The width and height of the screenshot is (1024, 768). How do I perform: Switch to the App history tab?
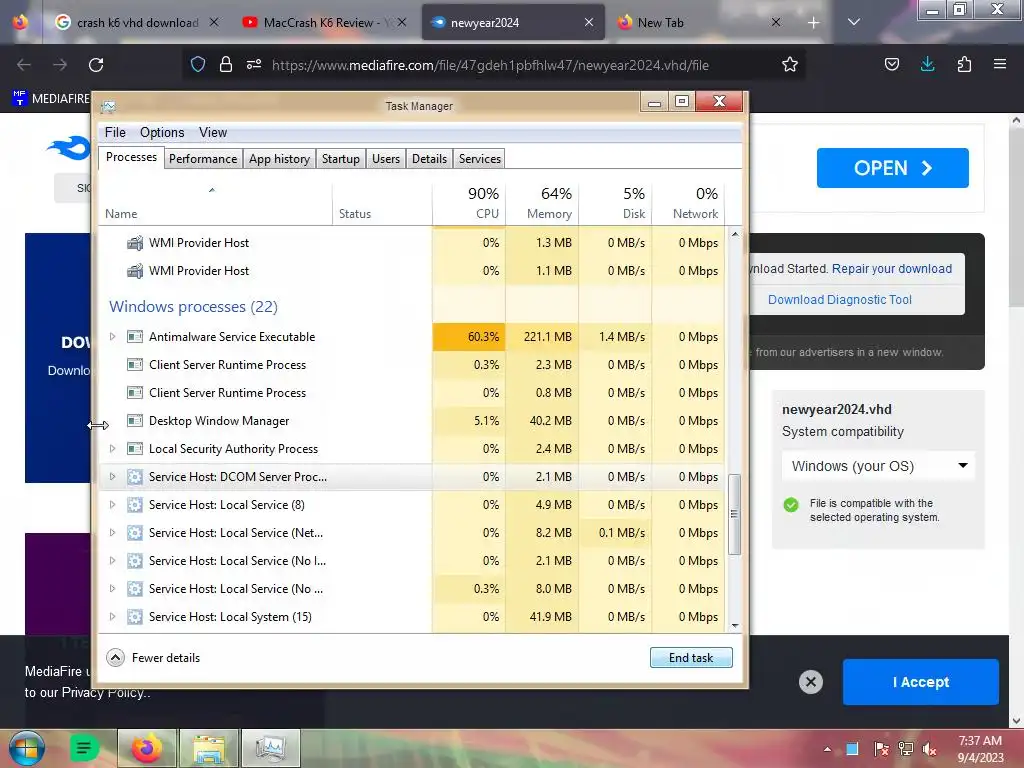pyautogui.click(x=280, y=159)
